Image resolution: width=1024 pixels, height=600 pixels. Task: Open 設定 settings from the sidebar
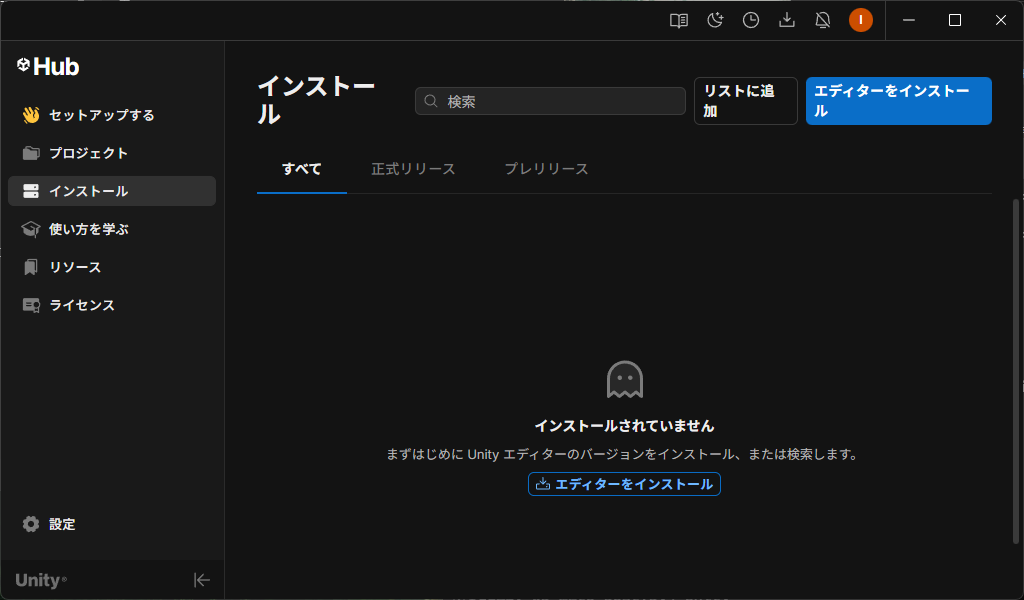(x=62, y=524)
